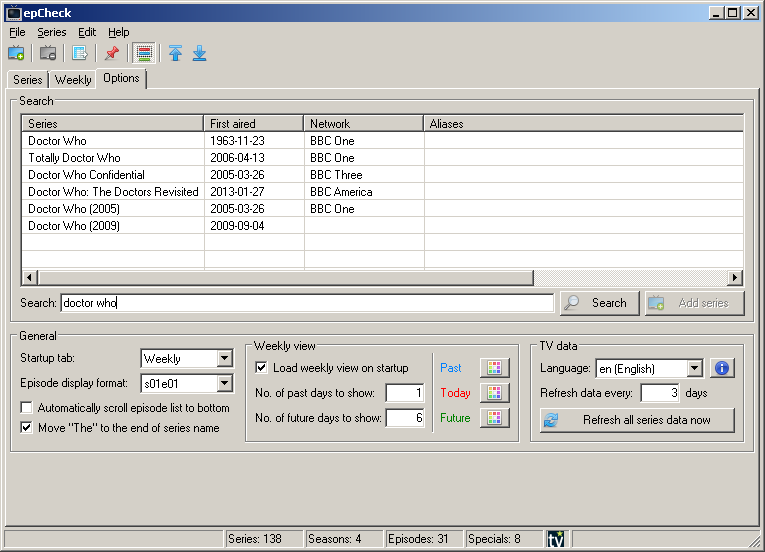
Task: Select the Doctor Who Confidential row
Action: click(x=382, y=175)
